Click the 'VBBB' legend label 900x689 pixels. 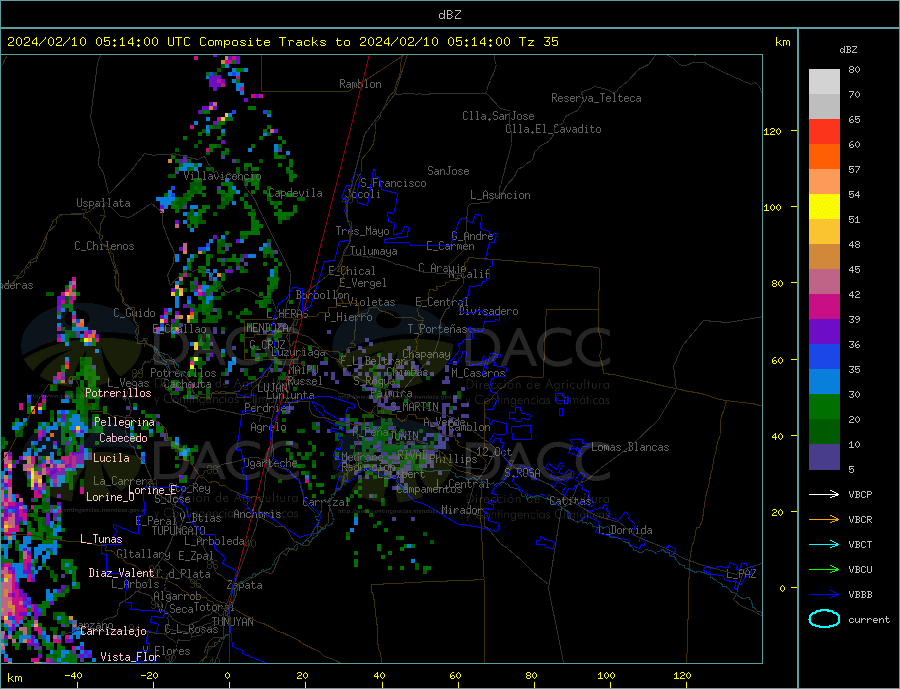click(860, 595)
